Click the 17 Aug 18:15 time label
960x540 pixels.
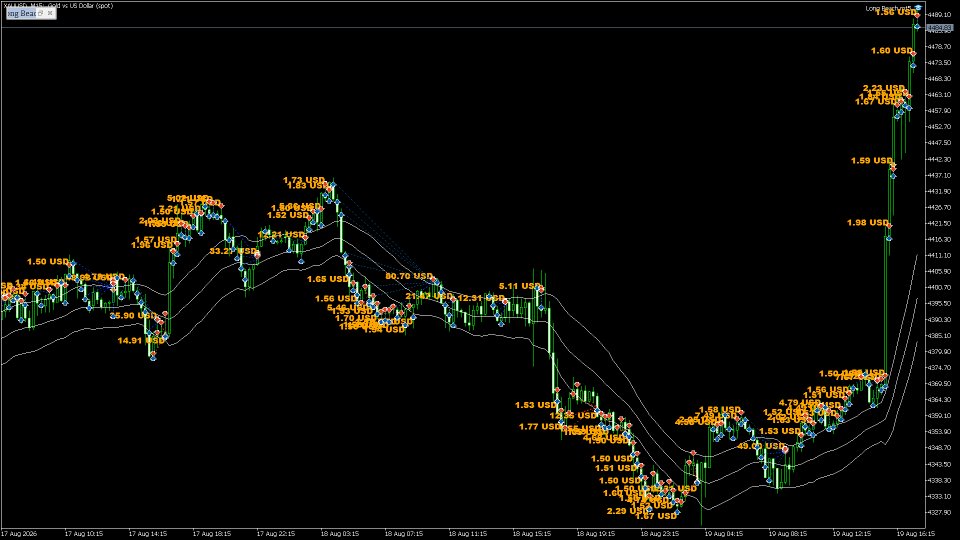tap(211, 534)
